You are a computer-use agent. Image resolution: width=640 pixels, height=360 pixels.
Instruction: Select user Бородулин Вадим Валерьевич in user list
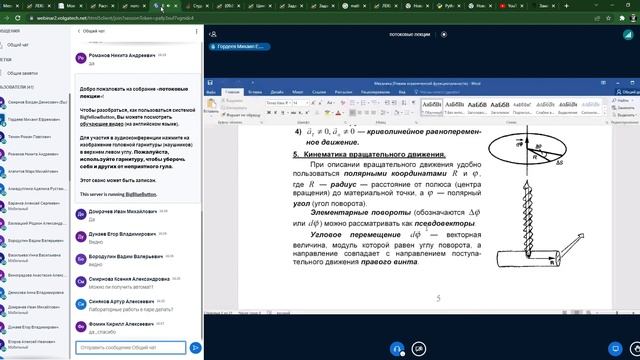(x=33, y=241)
